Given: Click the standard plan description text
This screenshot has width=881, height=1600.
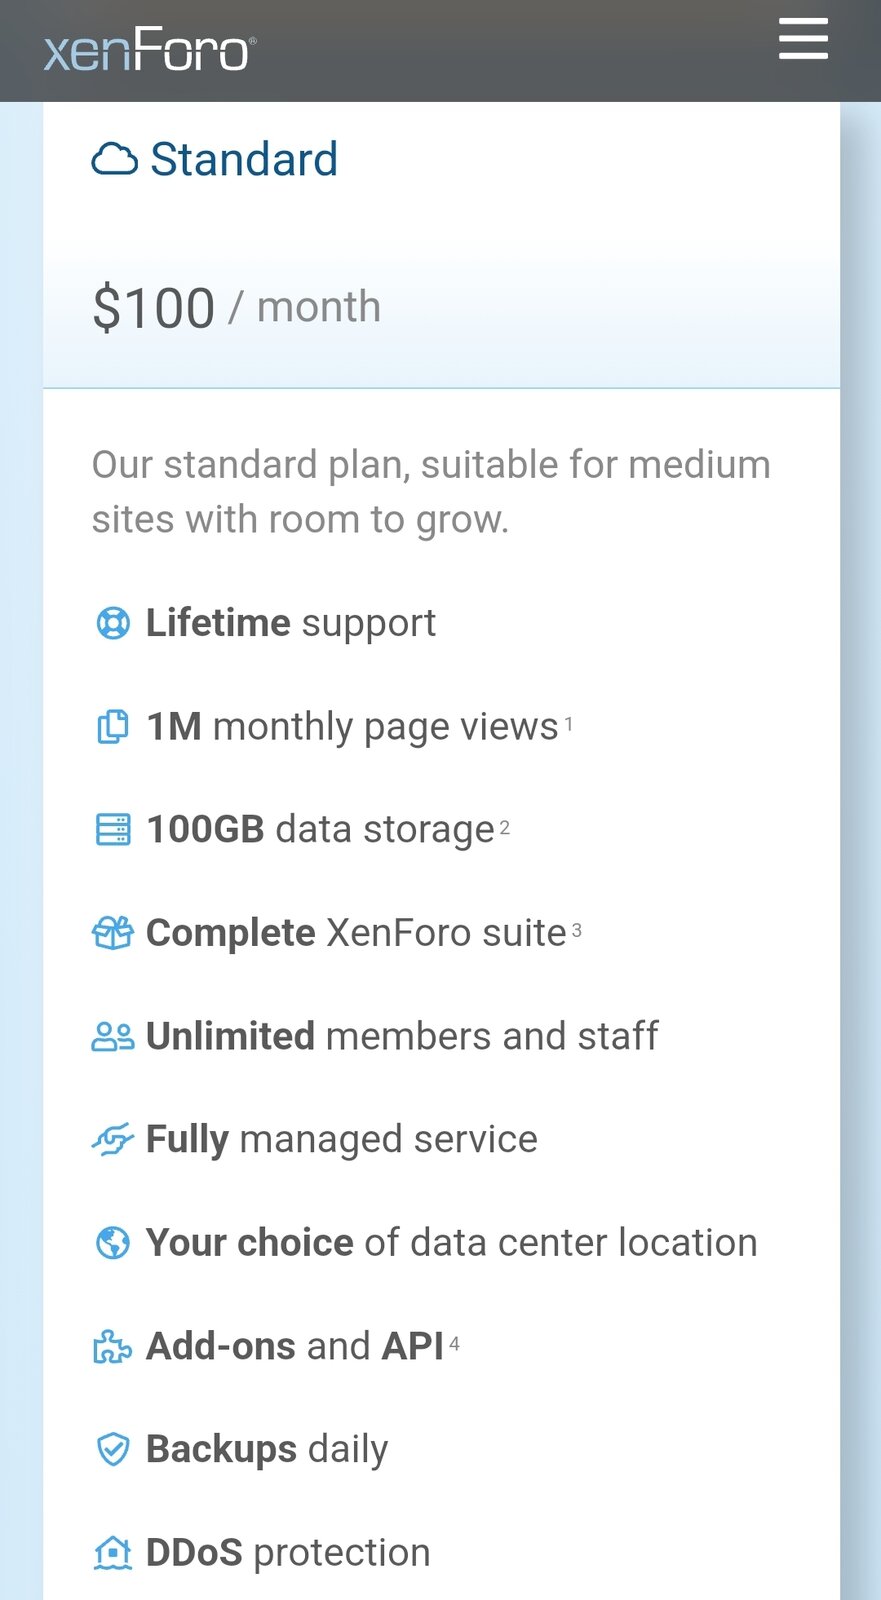Looking at the screenshot, I should click(431, 492).
